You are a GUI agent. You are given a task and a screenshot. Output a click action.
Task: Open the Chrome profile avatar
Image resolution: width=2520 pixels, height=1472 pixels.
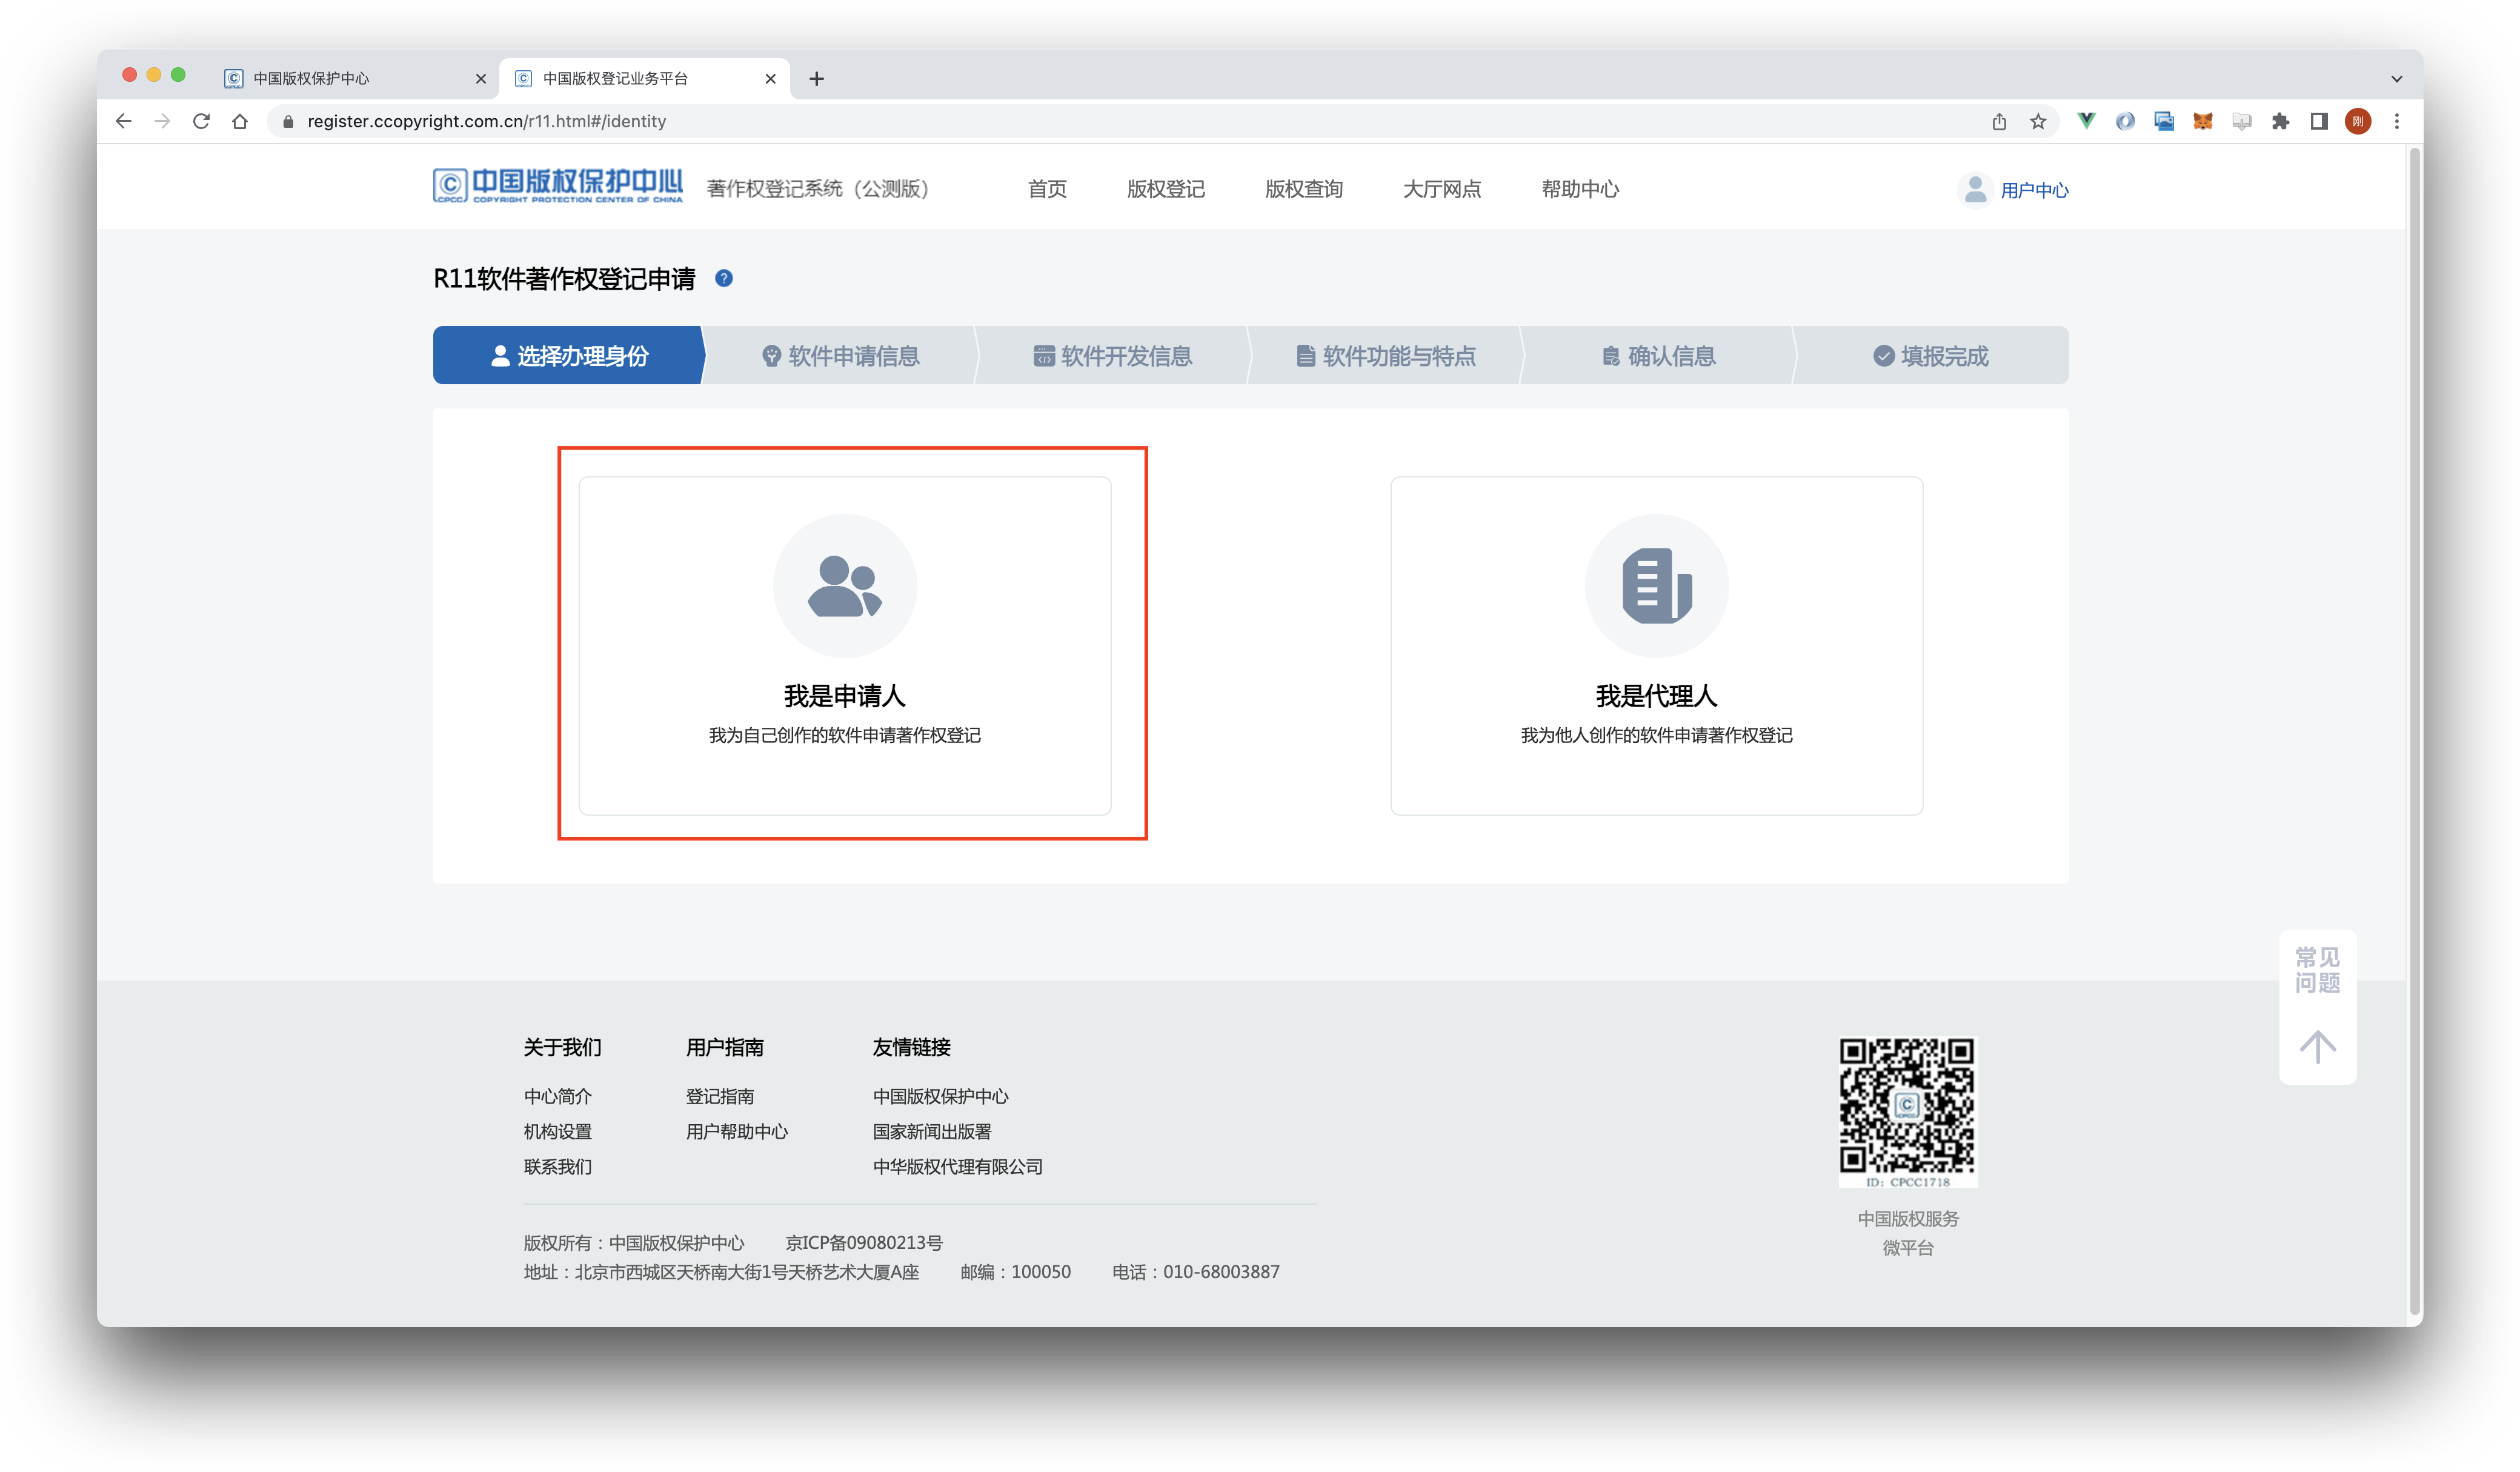[2358, 121]
